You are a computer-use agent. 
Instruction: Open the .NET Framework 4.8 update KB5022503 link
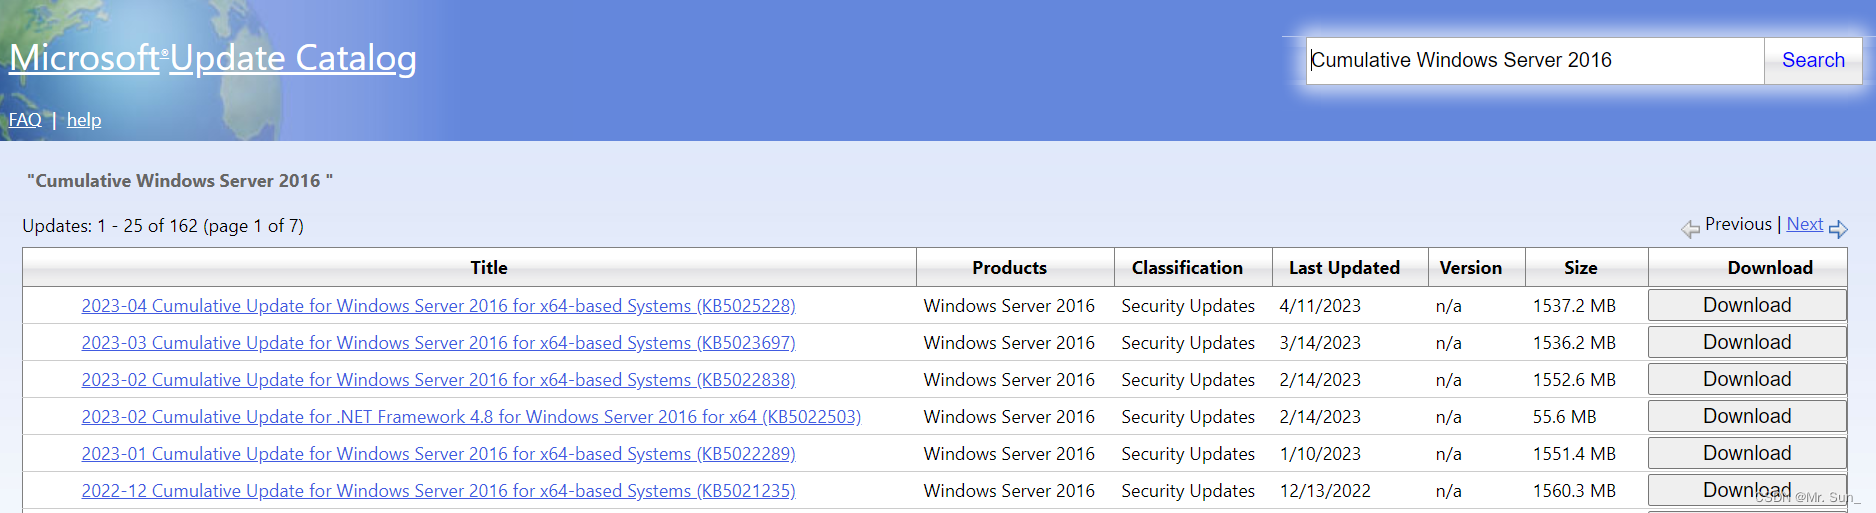471,417
